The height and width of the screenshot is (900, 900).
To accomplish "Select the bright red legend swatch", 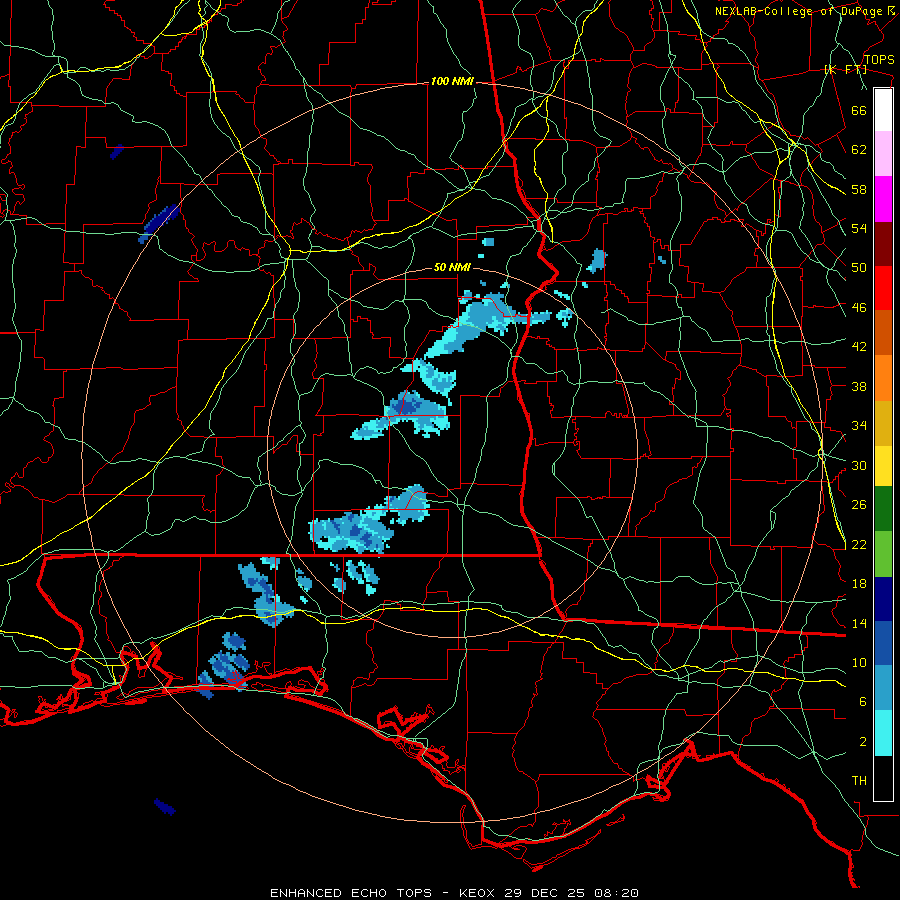I will tap(883, 288).
